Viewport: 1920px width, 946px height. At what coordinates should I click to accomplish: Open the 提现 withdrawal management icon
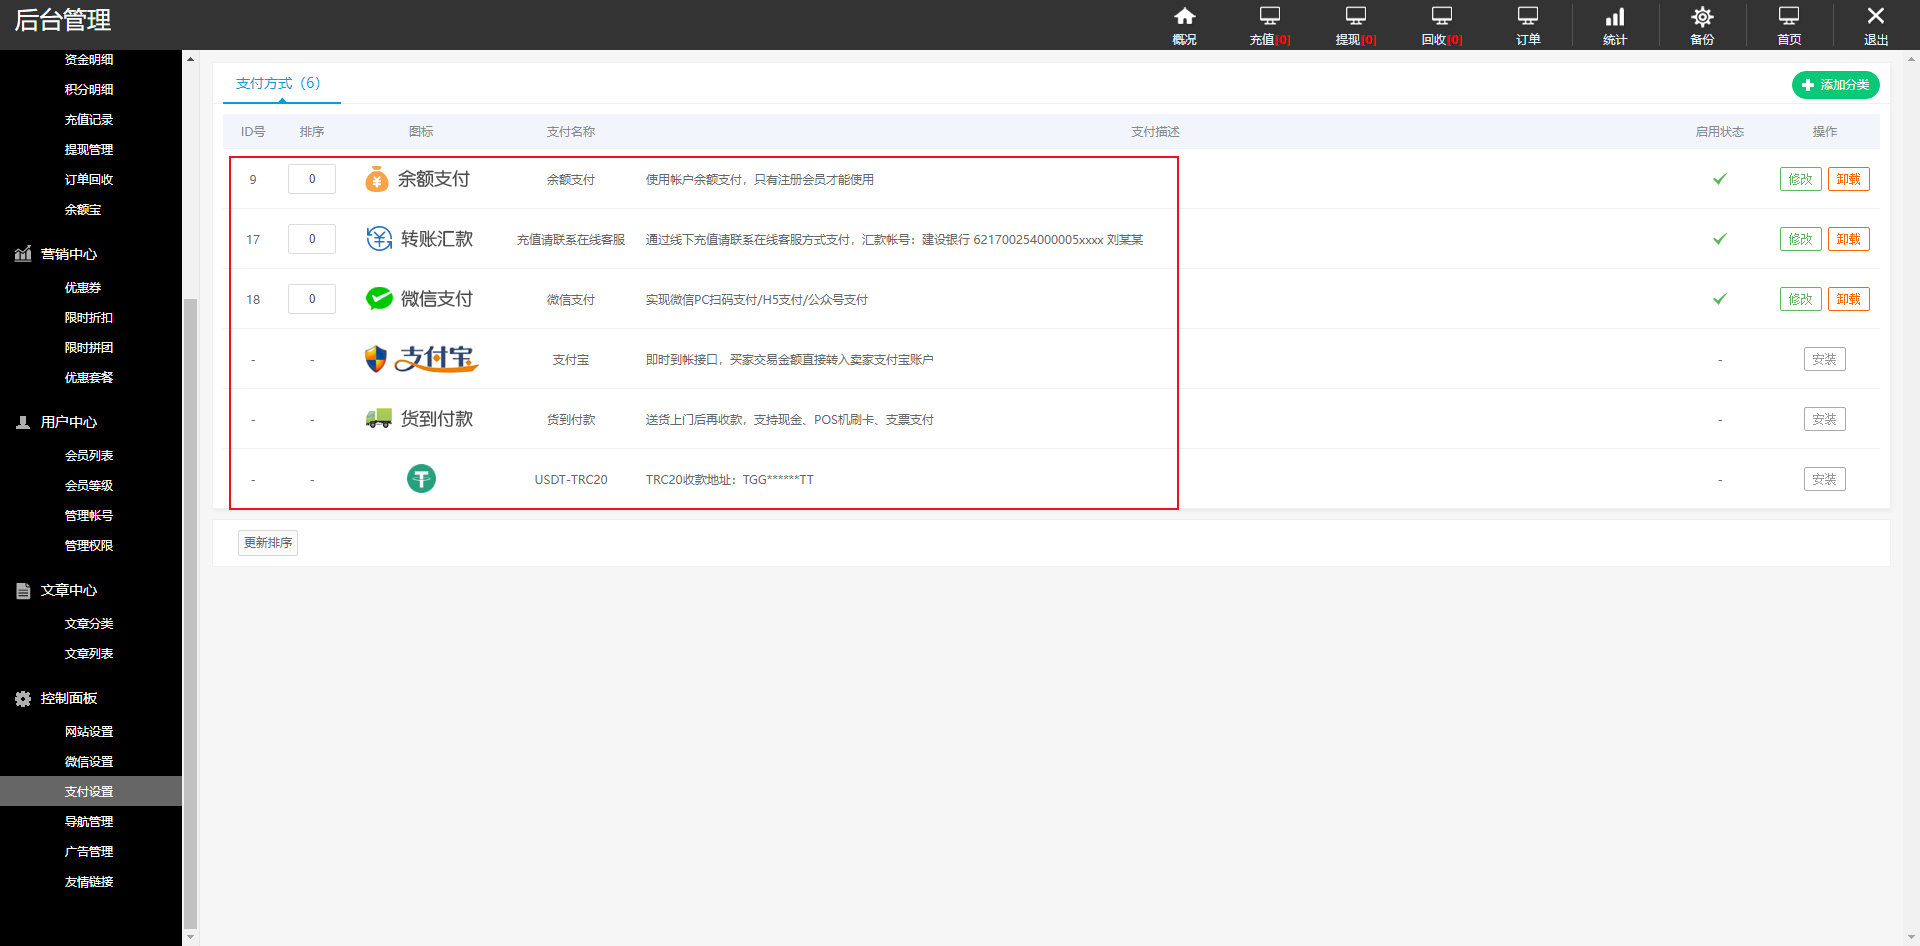tap(1354, 24)
